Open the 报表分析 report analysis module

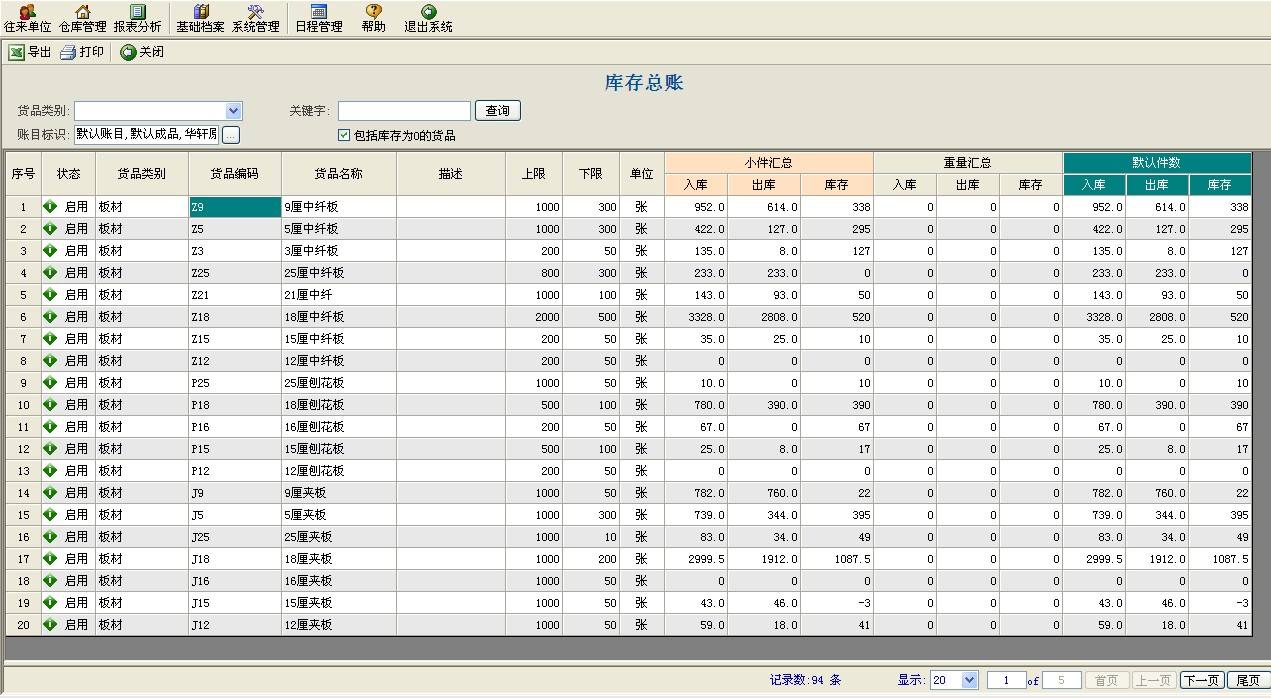[139, 17]
